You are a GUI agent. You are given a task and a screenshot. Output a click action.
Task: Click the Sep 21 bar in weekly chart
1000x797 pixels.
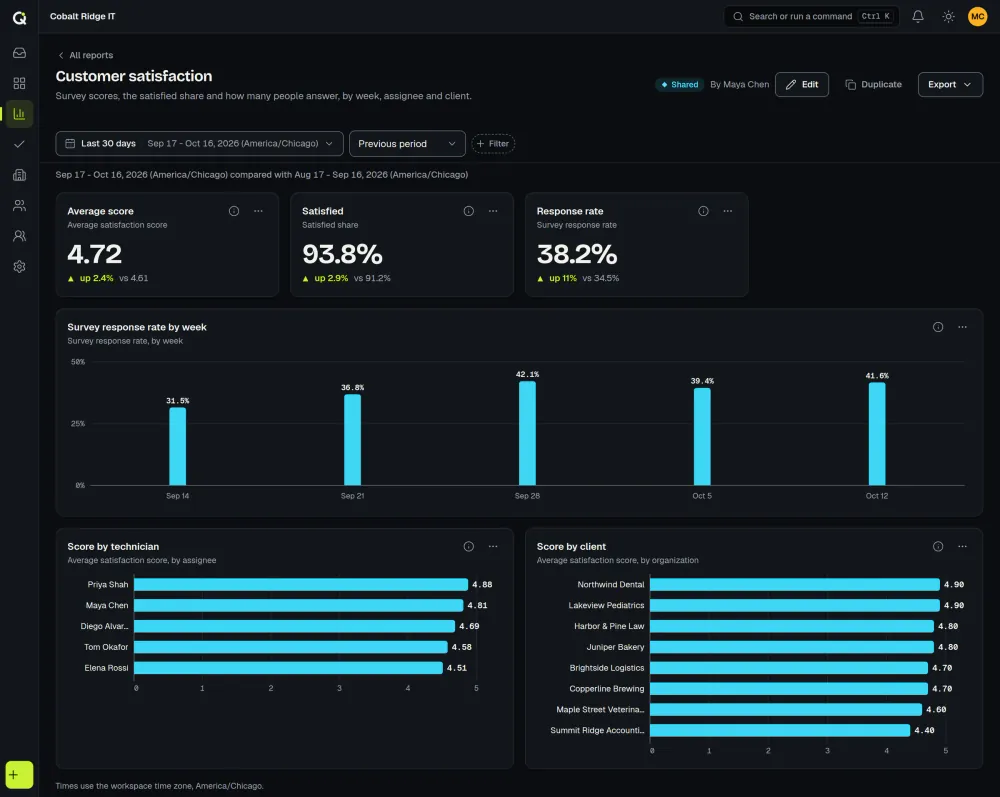click(x=352, y=440)
